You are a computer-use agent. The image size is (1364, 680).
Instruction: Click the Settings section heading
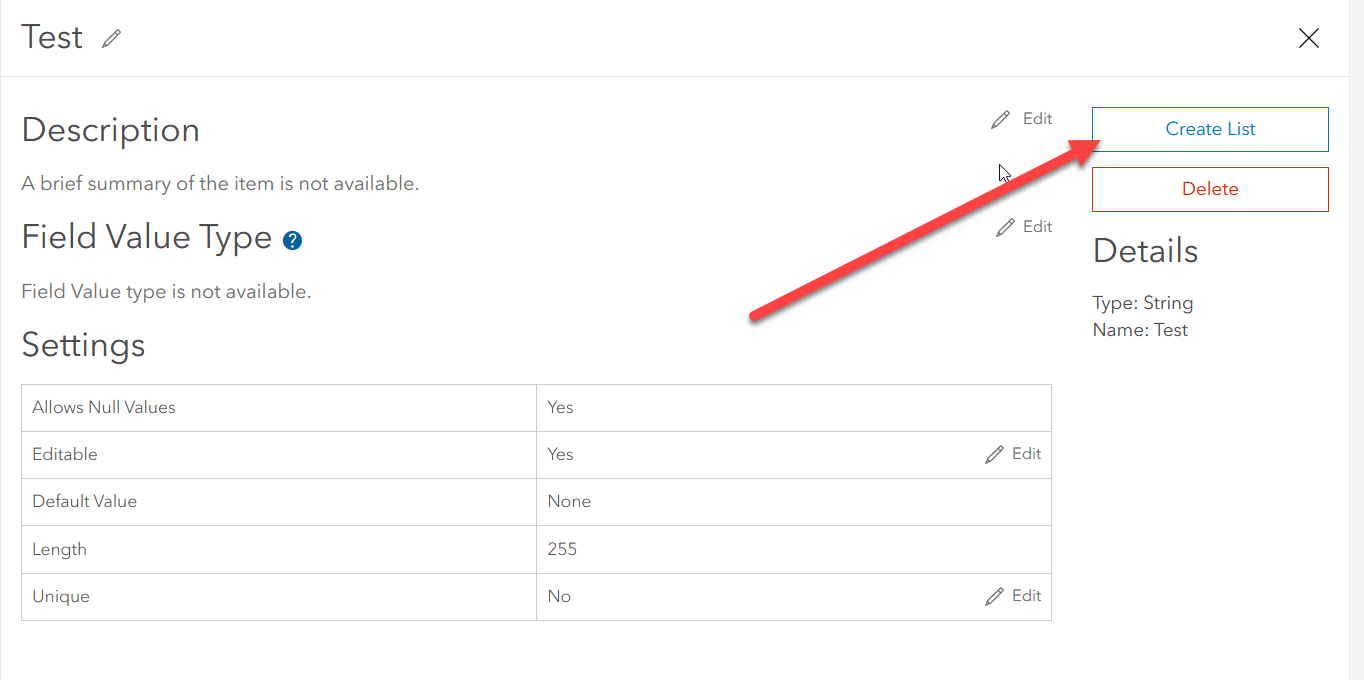click(x=84, y=345)
